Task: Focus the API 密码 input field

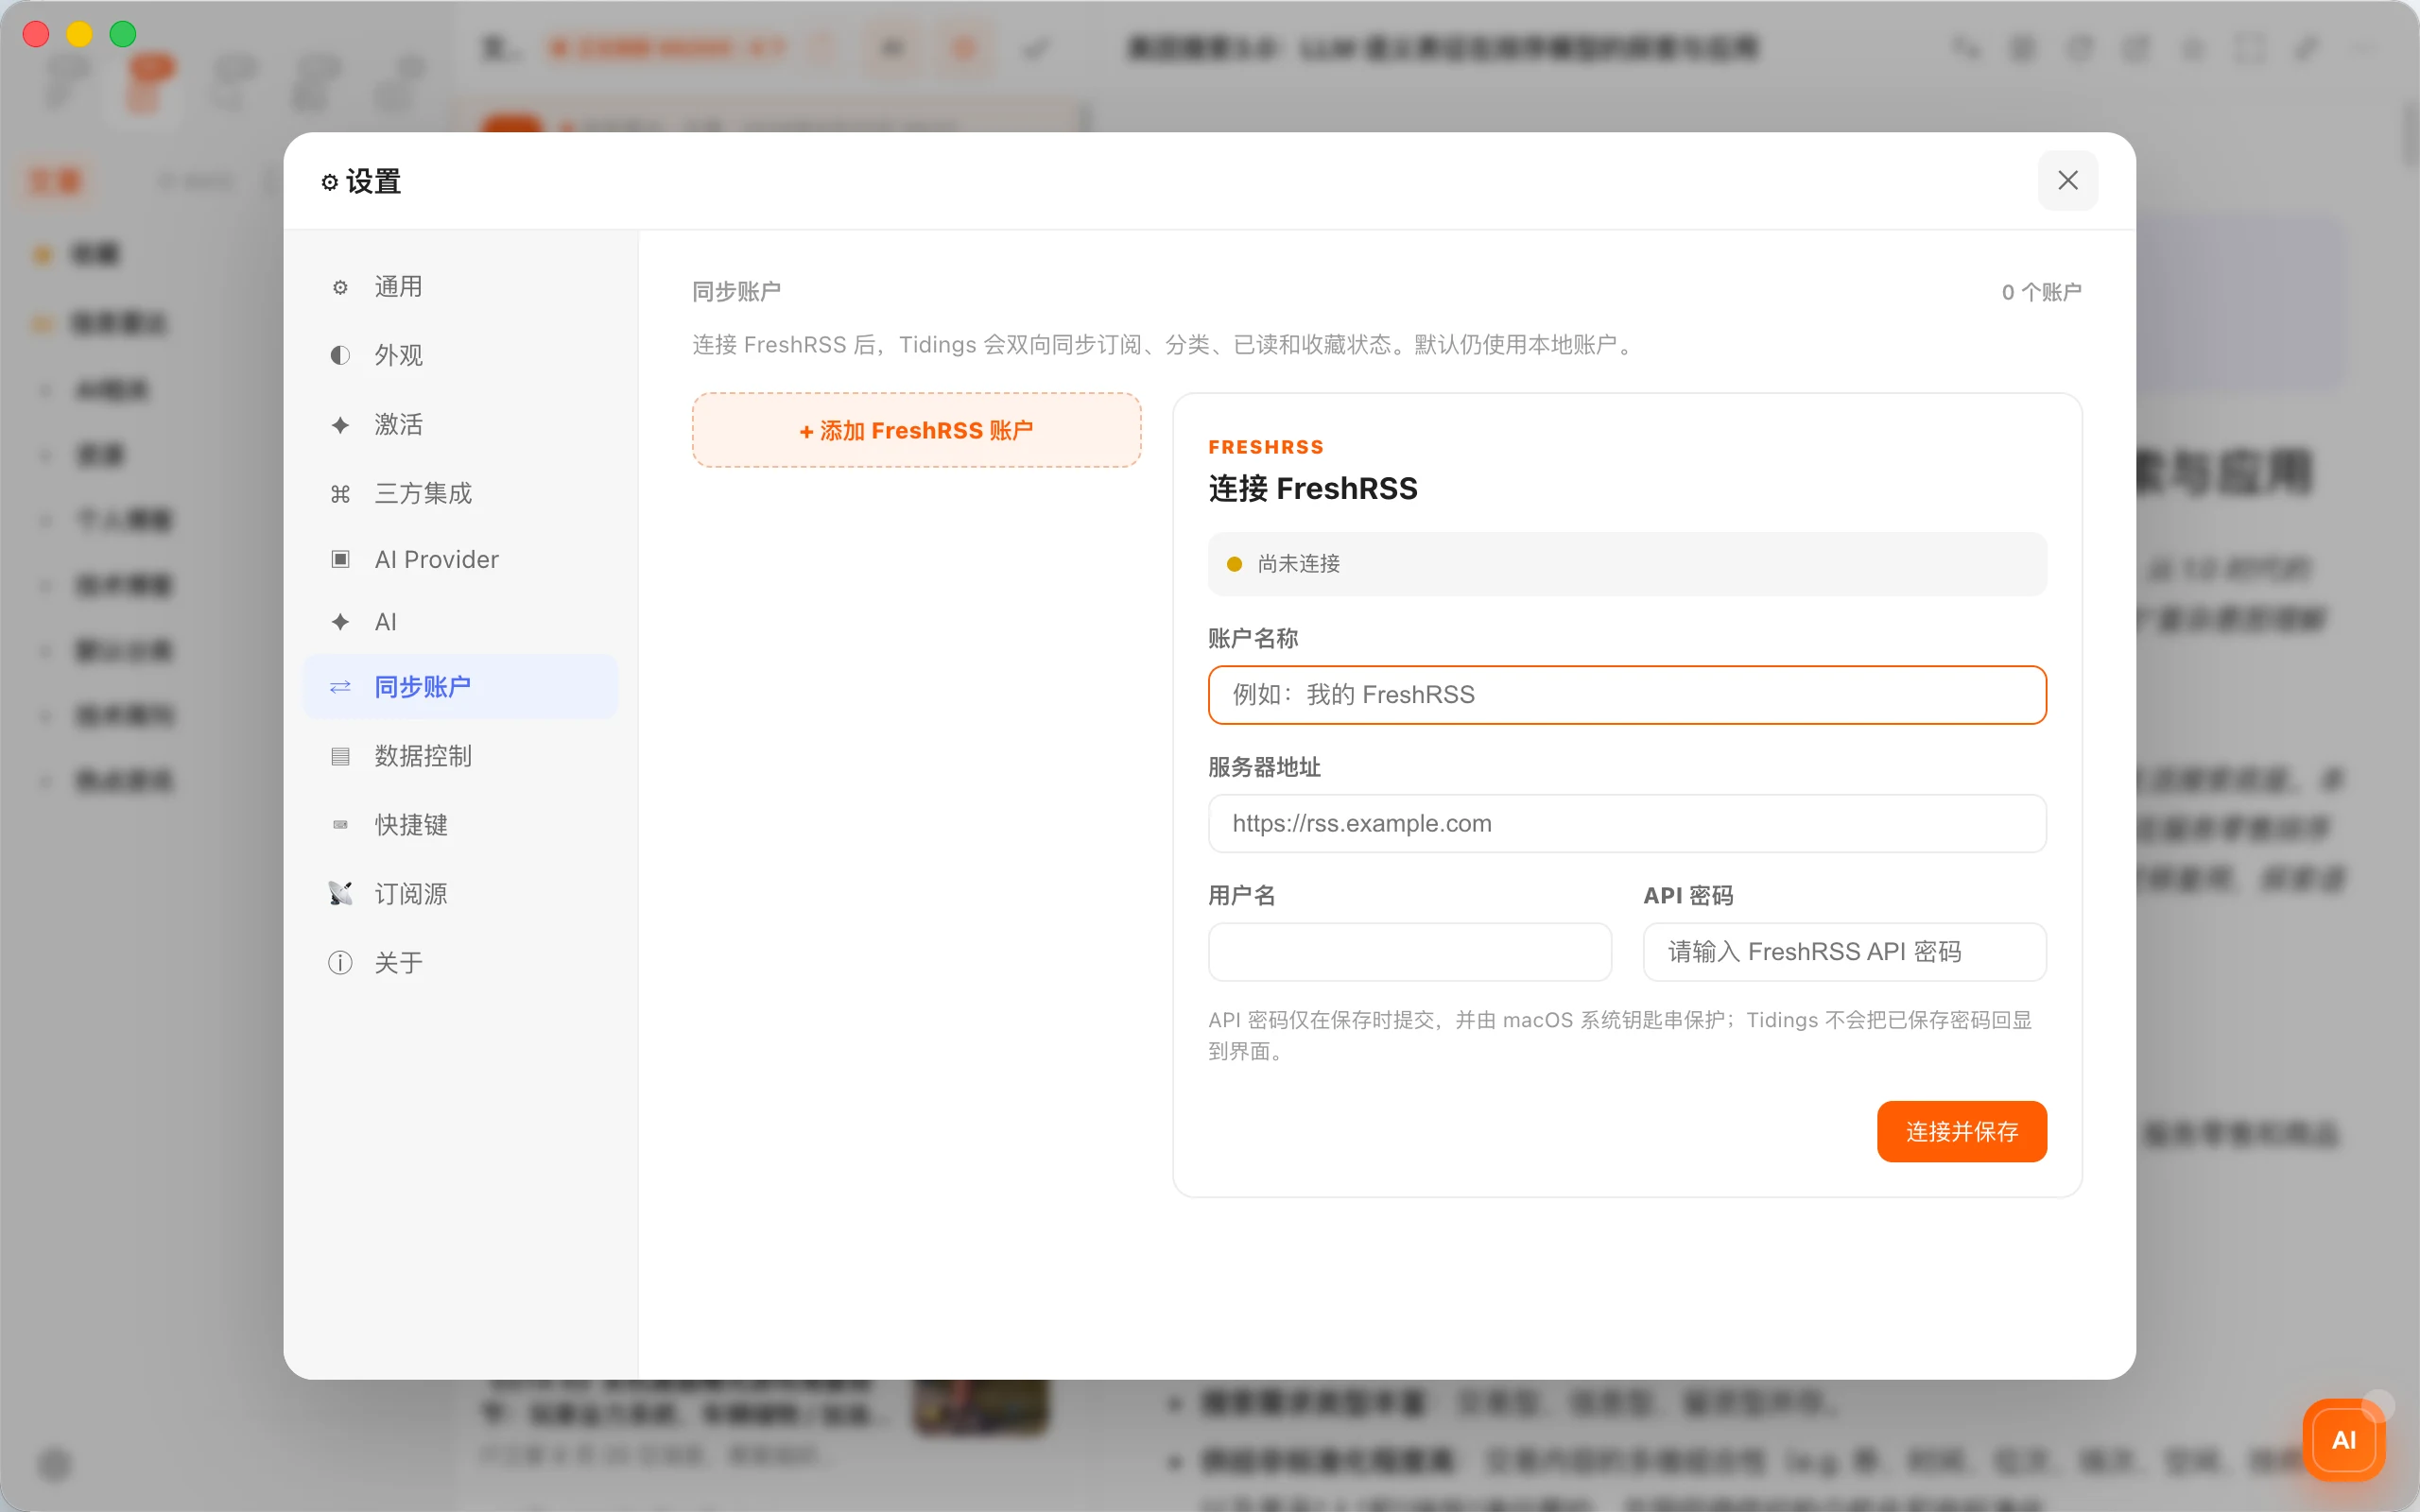Action: [x=1844, y=952]
